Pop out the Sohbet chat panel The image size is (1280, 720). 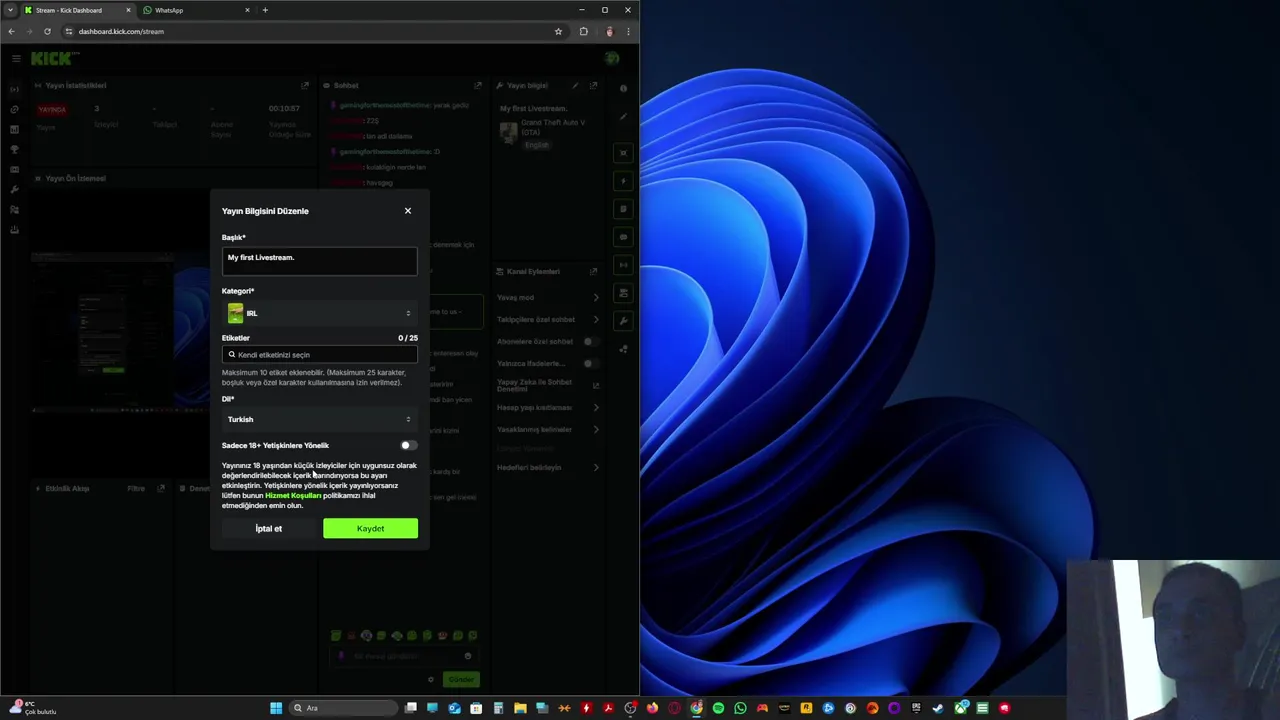(x=477, y=85)
